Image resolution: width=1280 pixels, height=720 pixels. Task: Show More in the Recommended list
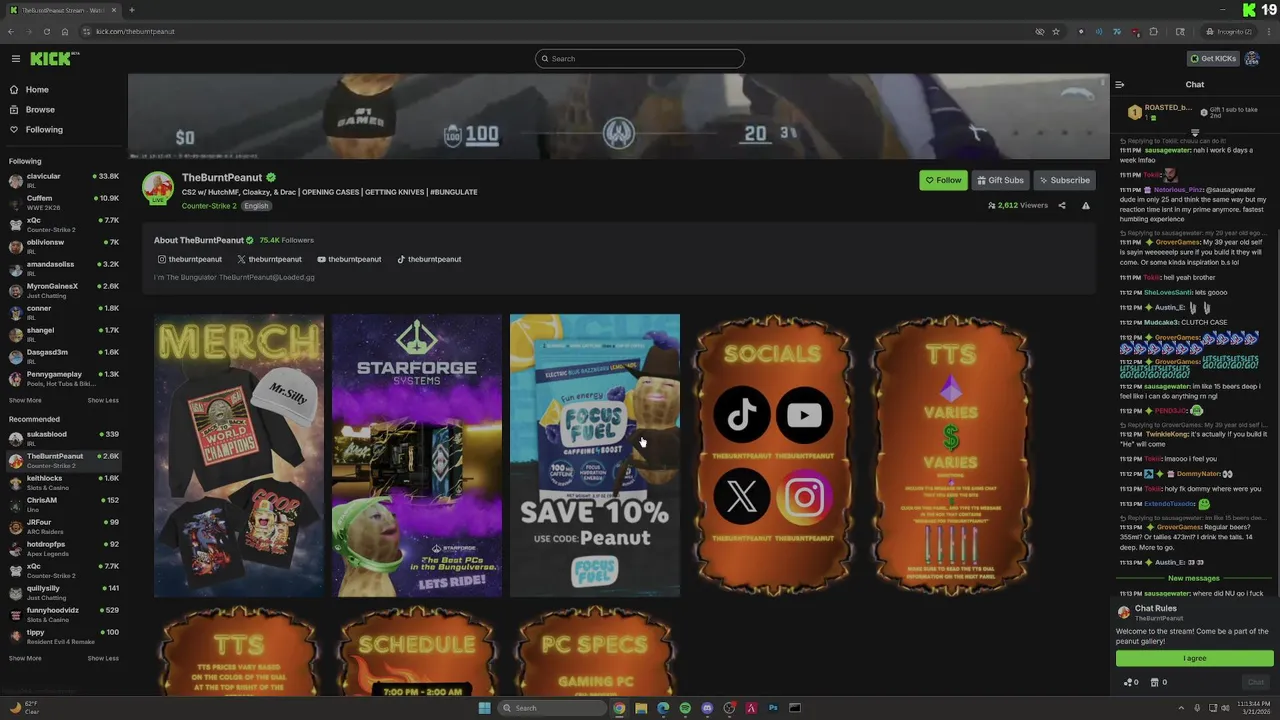click(25, 658)
